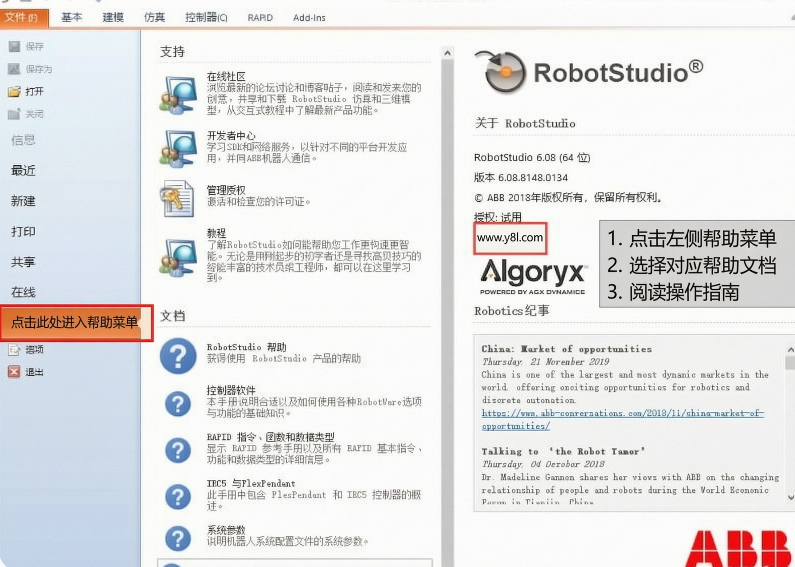Select 新建 in the left menu
This screenshot has width=795, height=567.
(23, 201)
